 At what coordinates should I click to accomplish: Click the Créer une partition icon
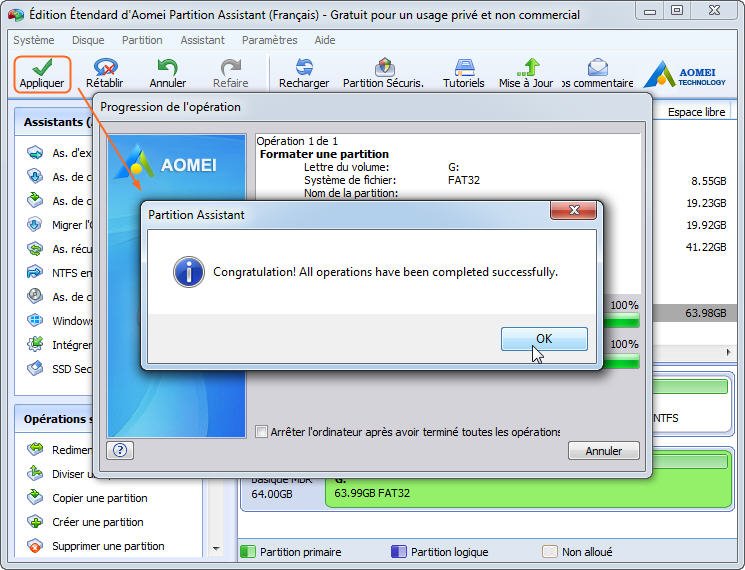[35, 522]
